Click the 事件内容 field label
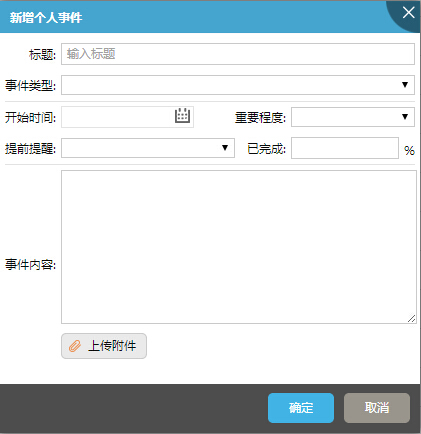This screenshot has width=421, height=434. pos(30,265)
